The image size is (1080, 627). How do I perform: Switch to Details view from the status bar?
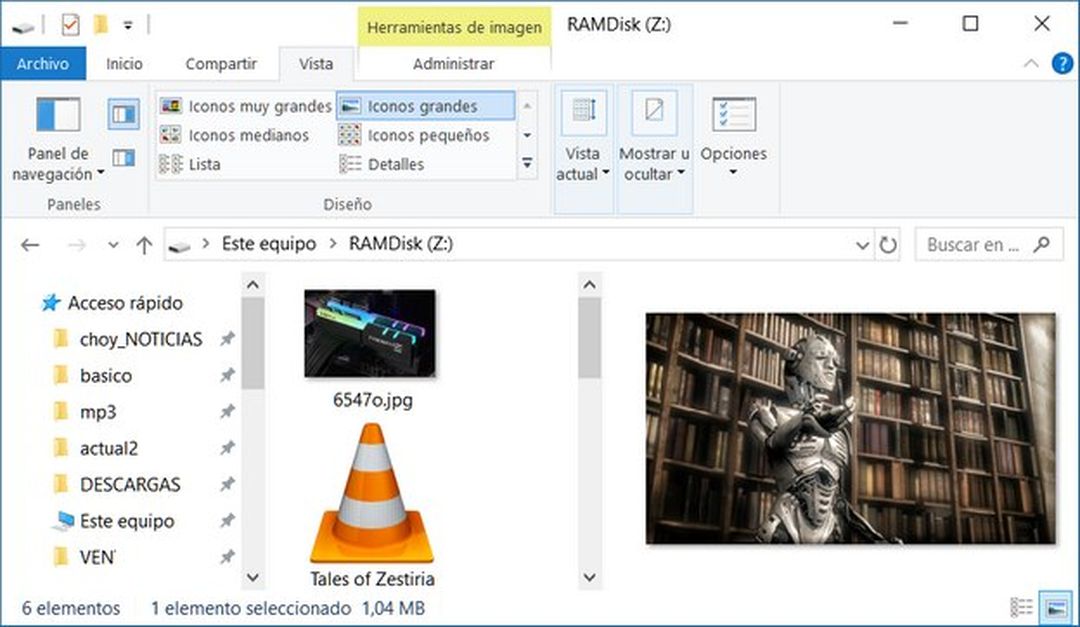[1020, 608]
